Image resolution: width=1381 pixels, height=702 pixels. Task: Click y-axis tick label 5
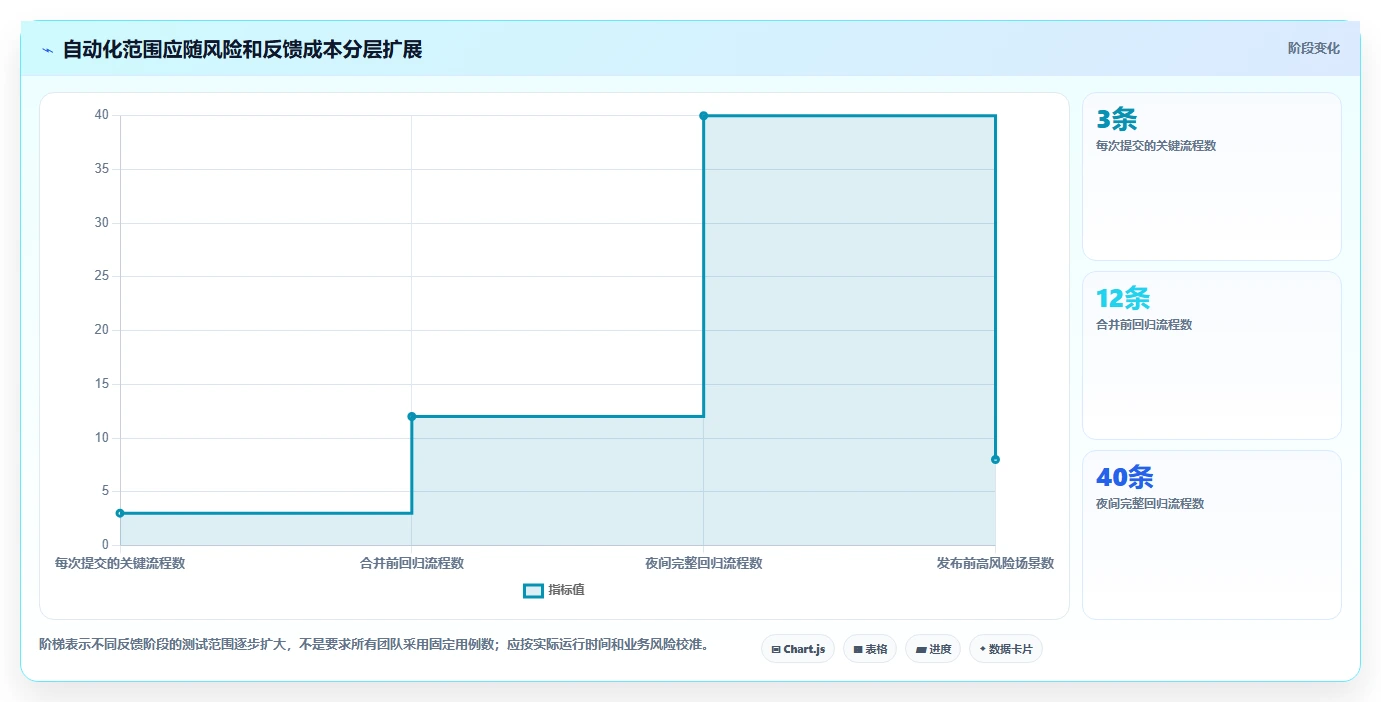pos(105,491)
